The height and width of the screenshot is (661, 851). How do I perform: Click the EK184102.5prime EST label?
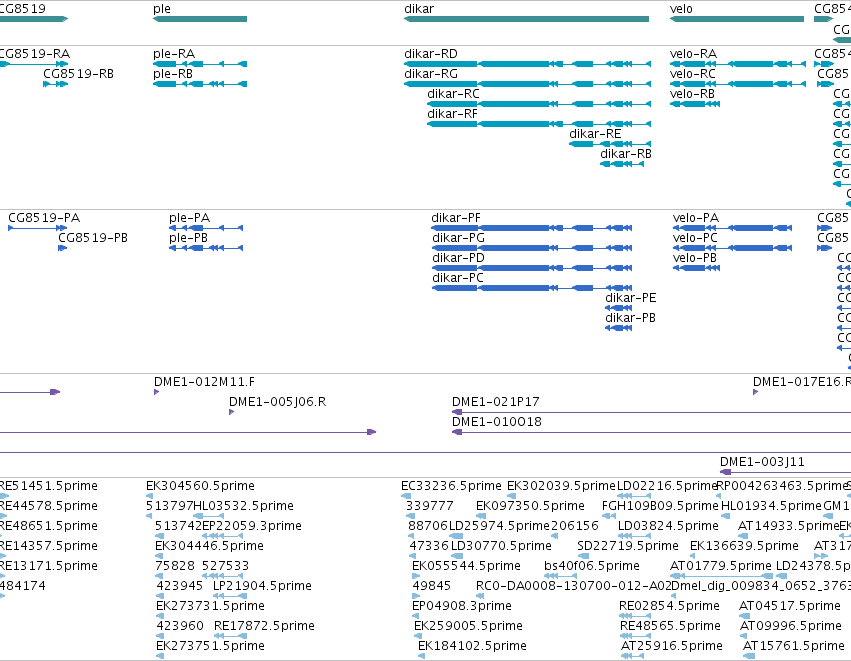(x=472, y=646)
